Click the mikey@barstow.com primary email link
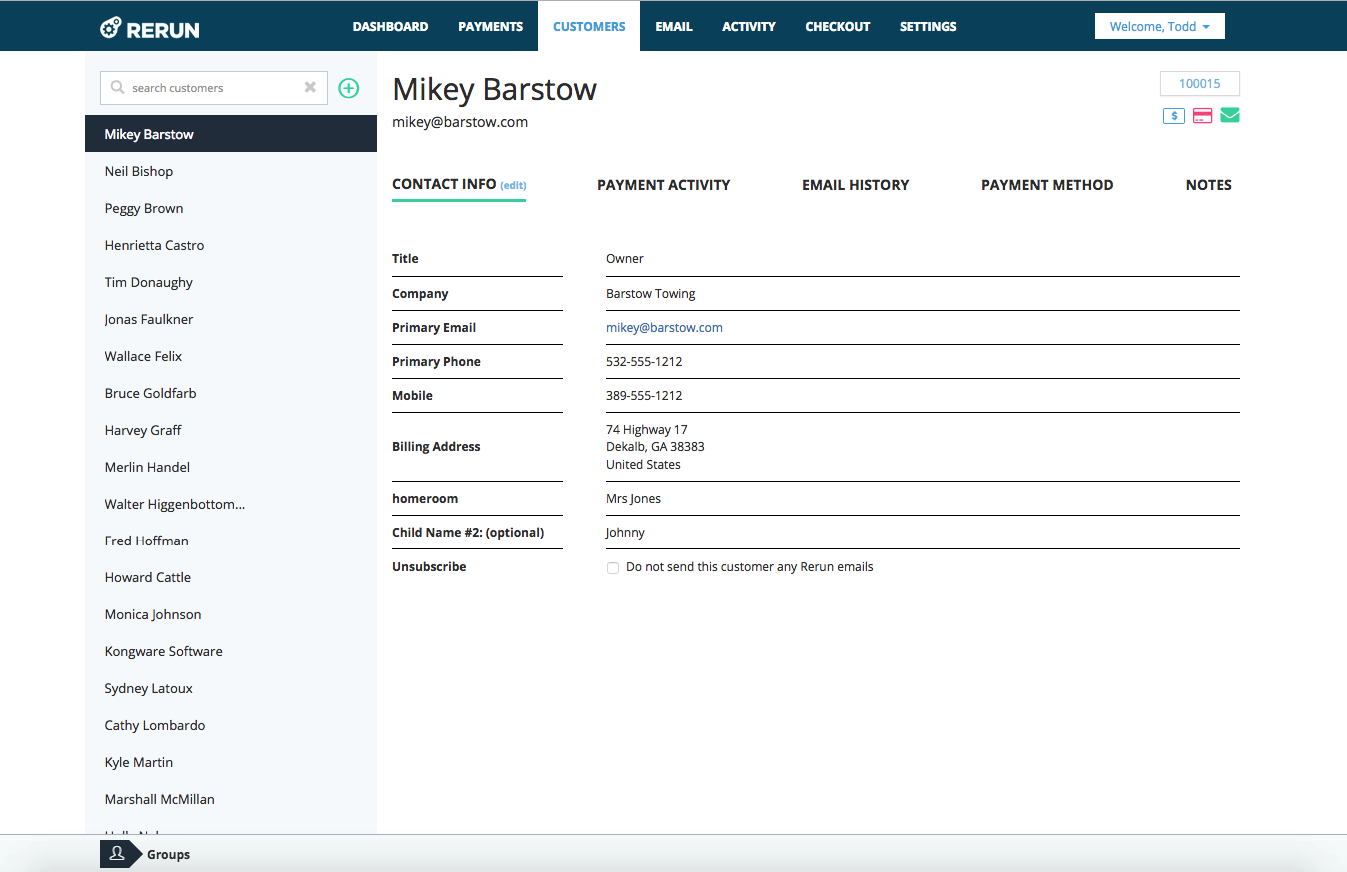The image size is (1347, 872). tap(664, 328)
